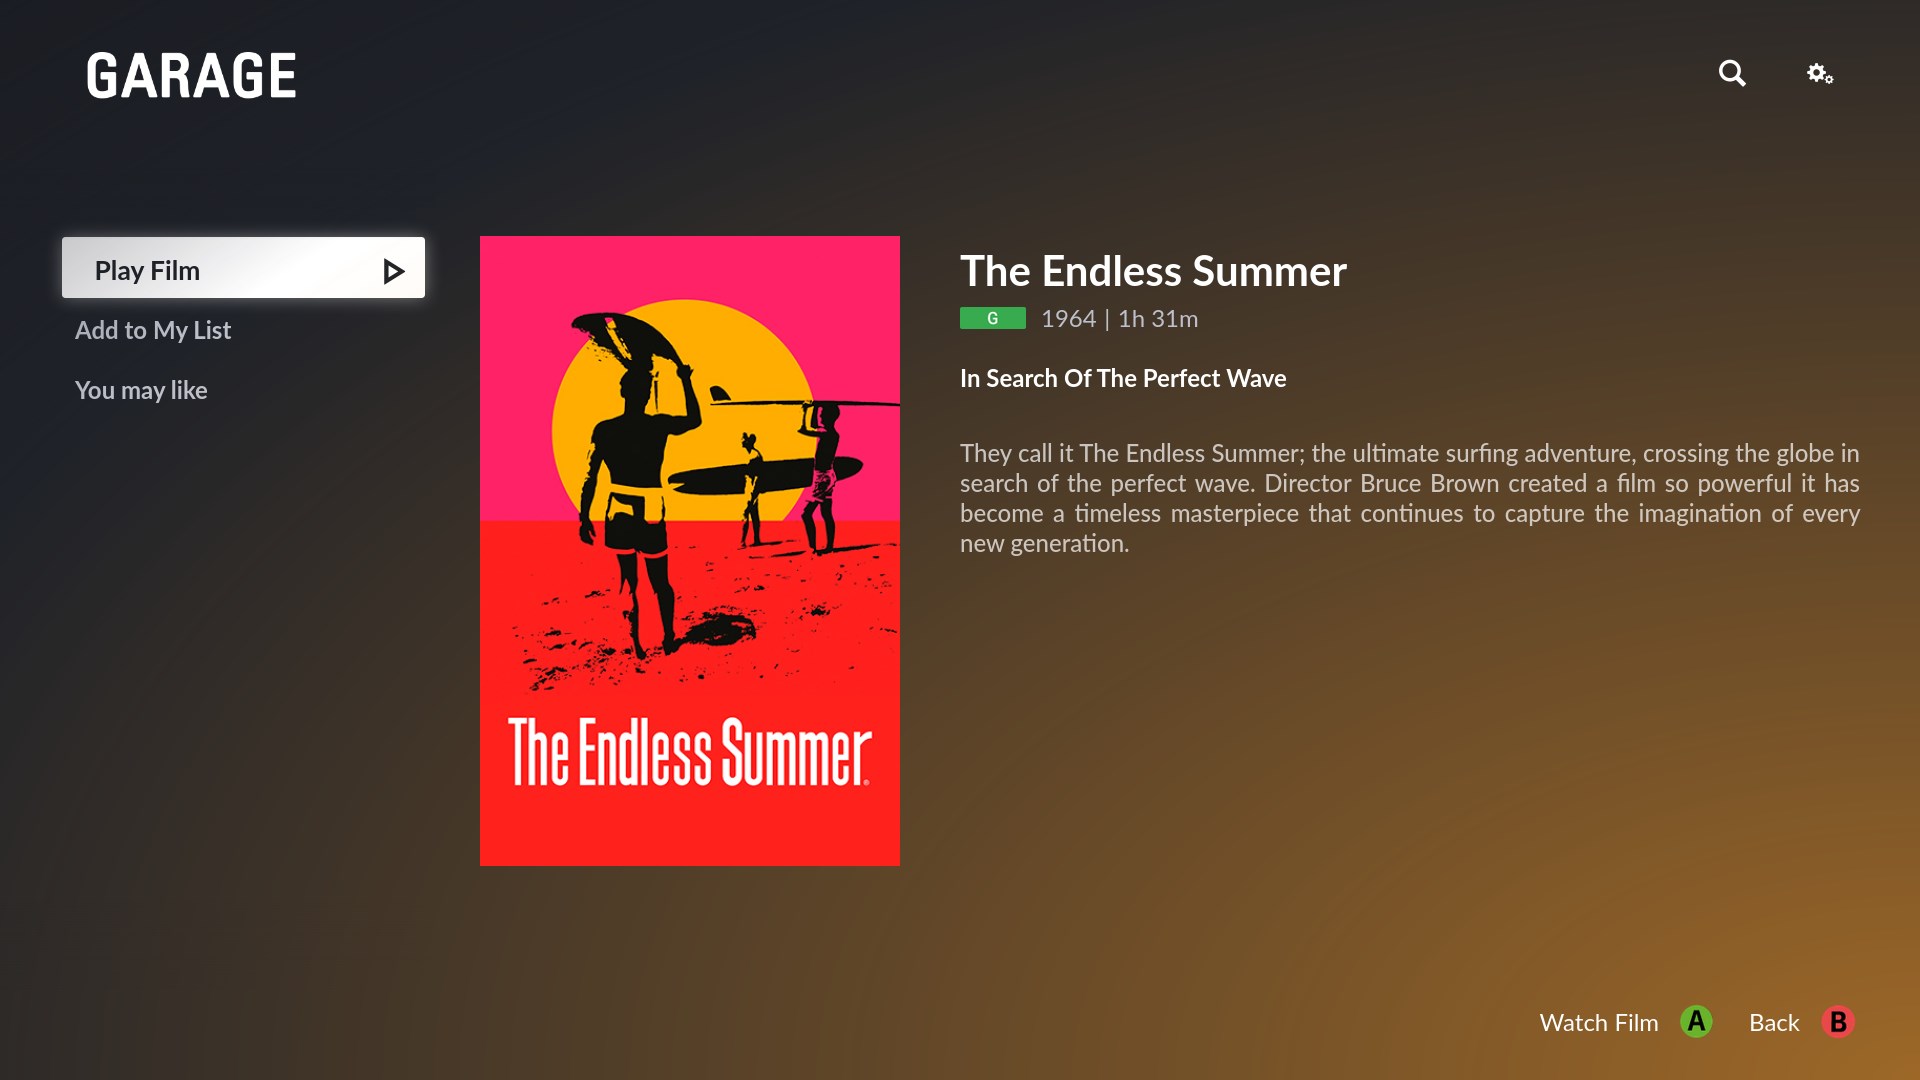Click the film runtime 1h 31m
Viewport: 1920px width, 1080px height.
coord(1156,318)
